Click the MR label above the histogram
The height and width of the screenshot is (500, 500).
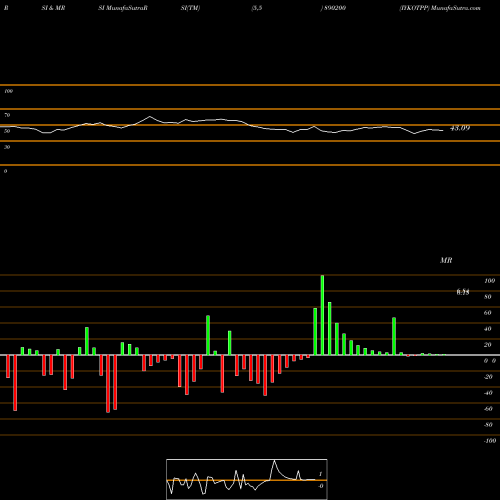[x=446, y=260]
